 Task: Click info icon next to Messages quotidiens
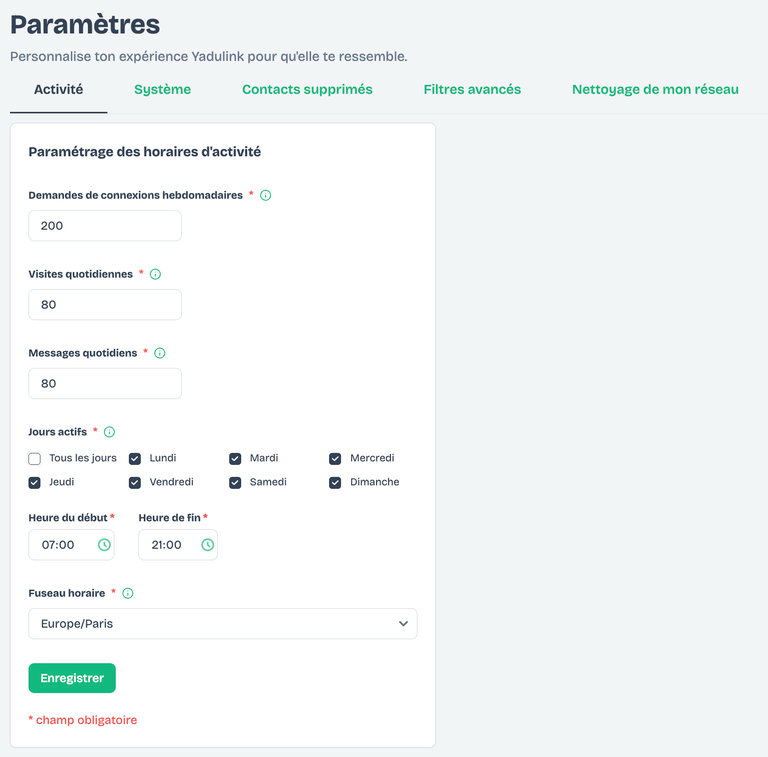pos(160,353)
